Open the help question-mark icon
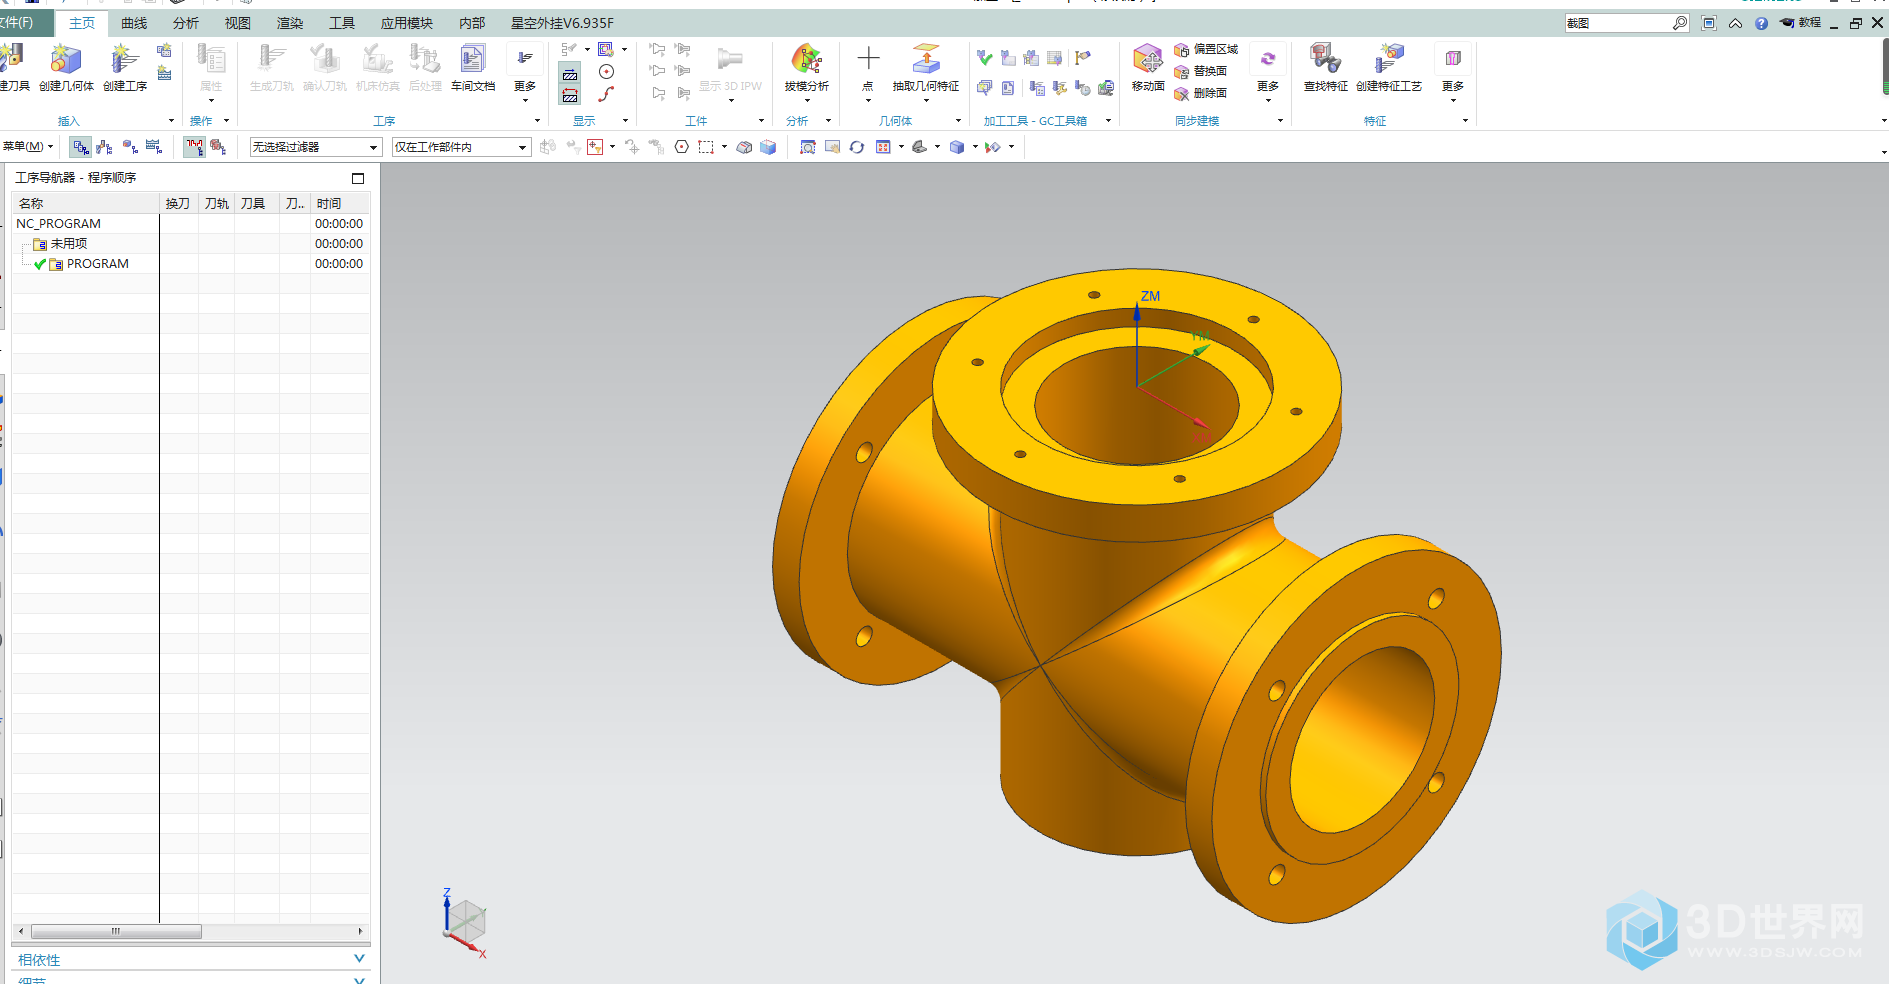1889x984 pixels. 1761,23
